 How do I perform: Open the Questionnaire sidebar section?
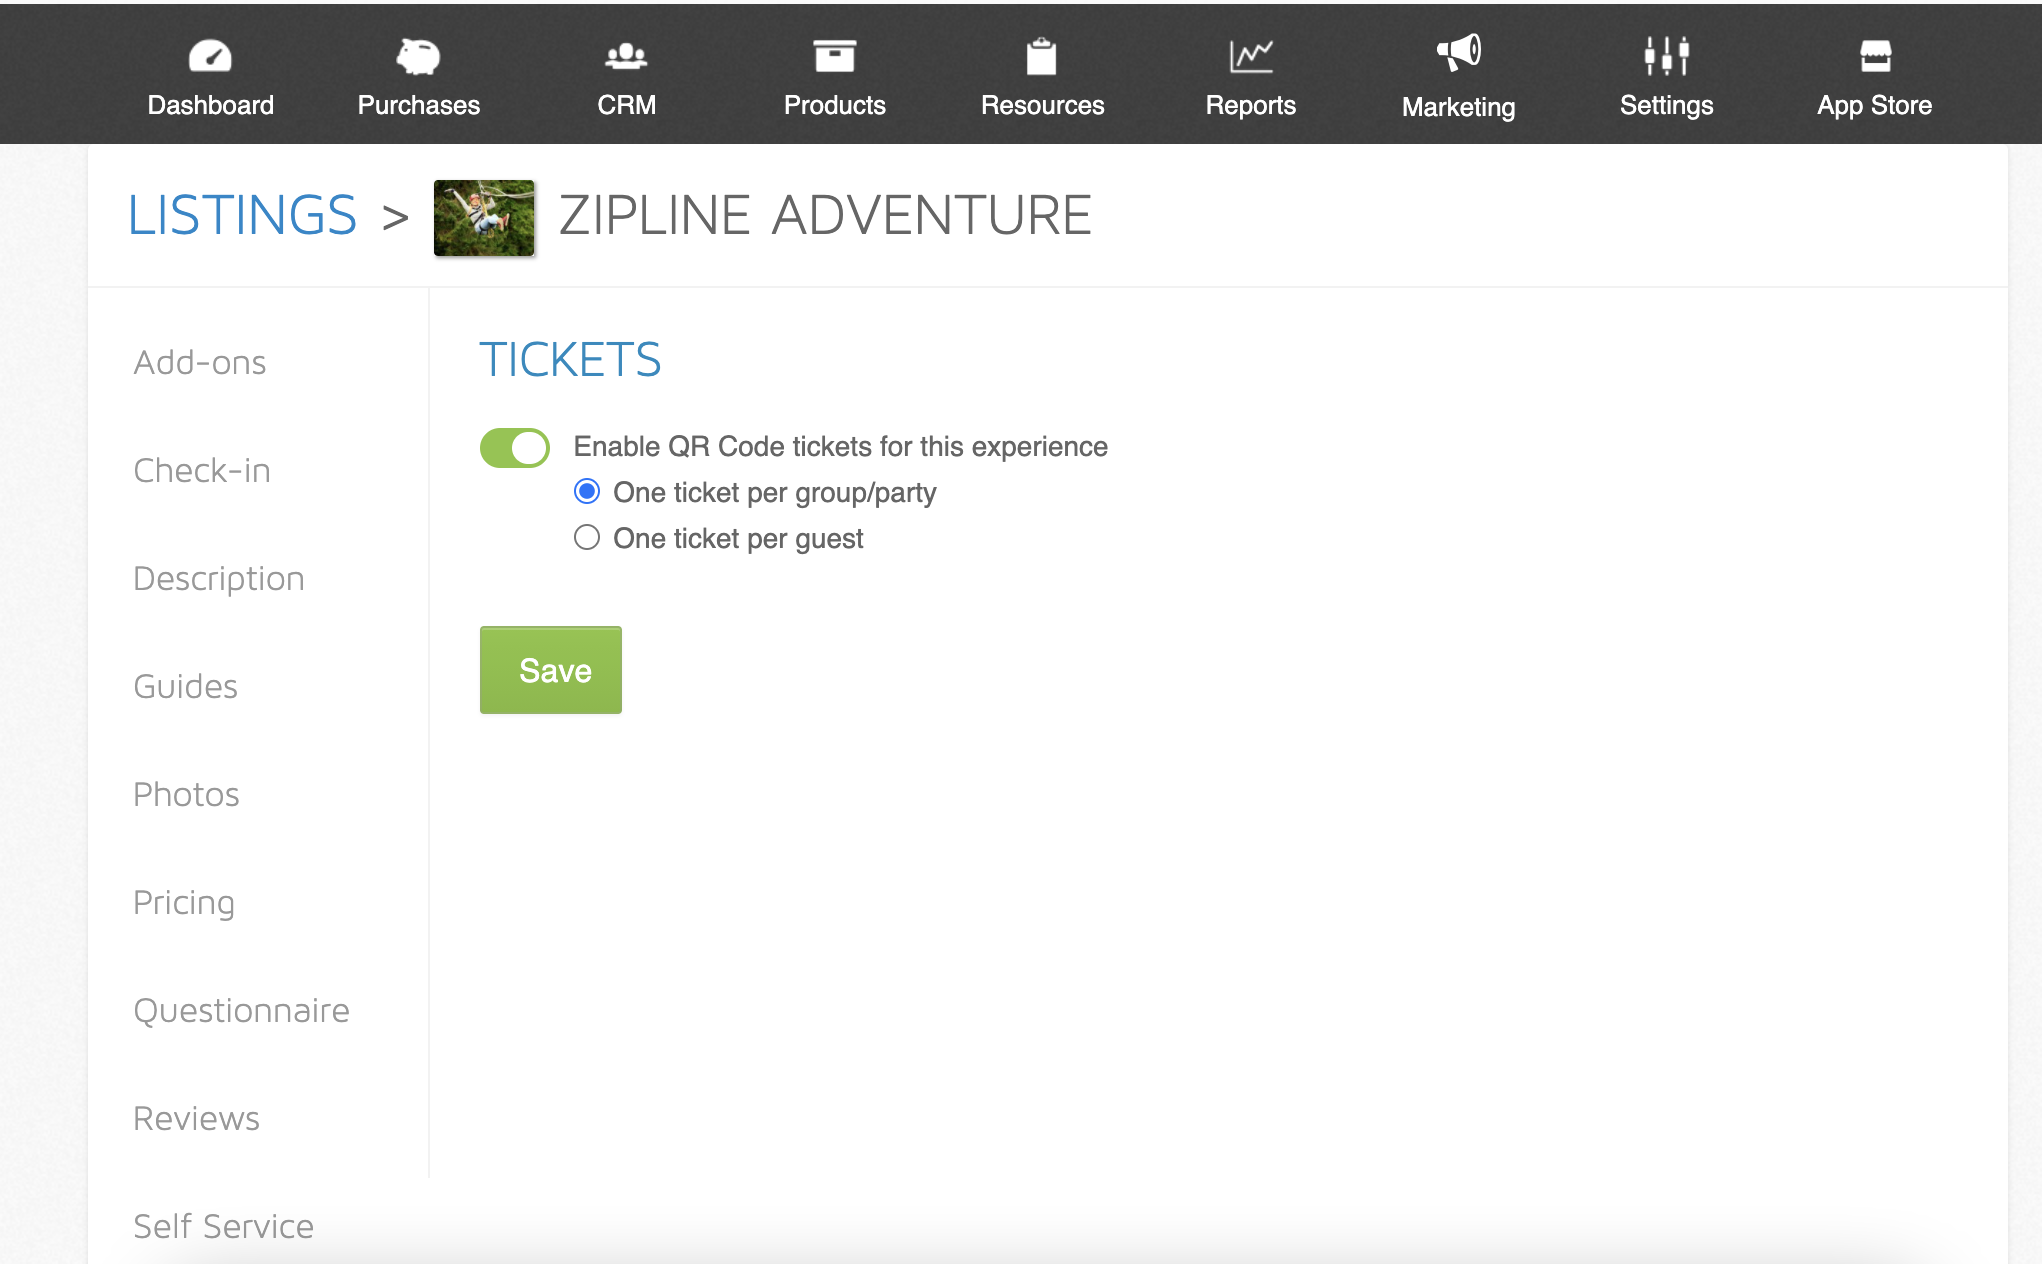[x=242, y=1010]
